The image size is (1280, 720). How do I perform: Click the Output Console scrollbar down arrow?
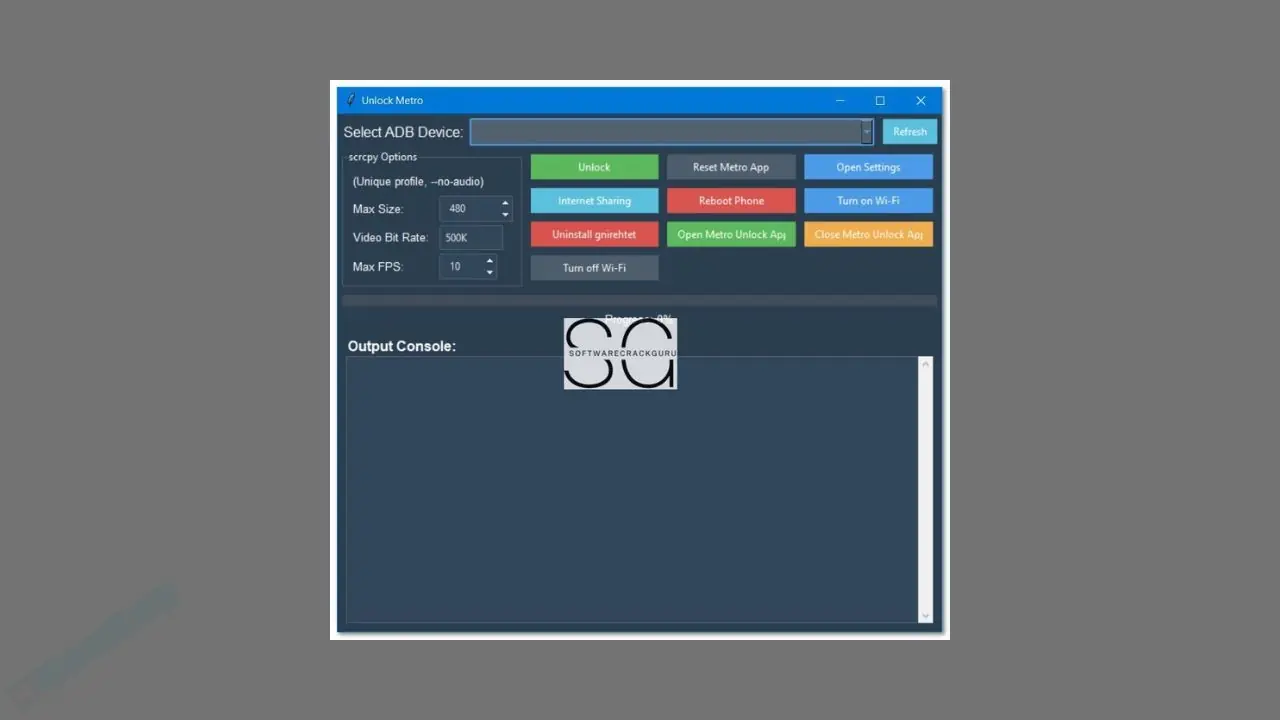coord(925,615)
